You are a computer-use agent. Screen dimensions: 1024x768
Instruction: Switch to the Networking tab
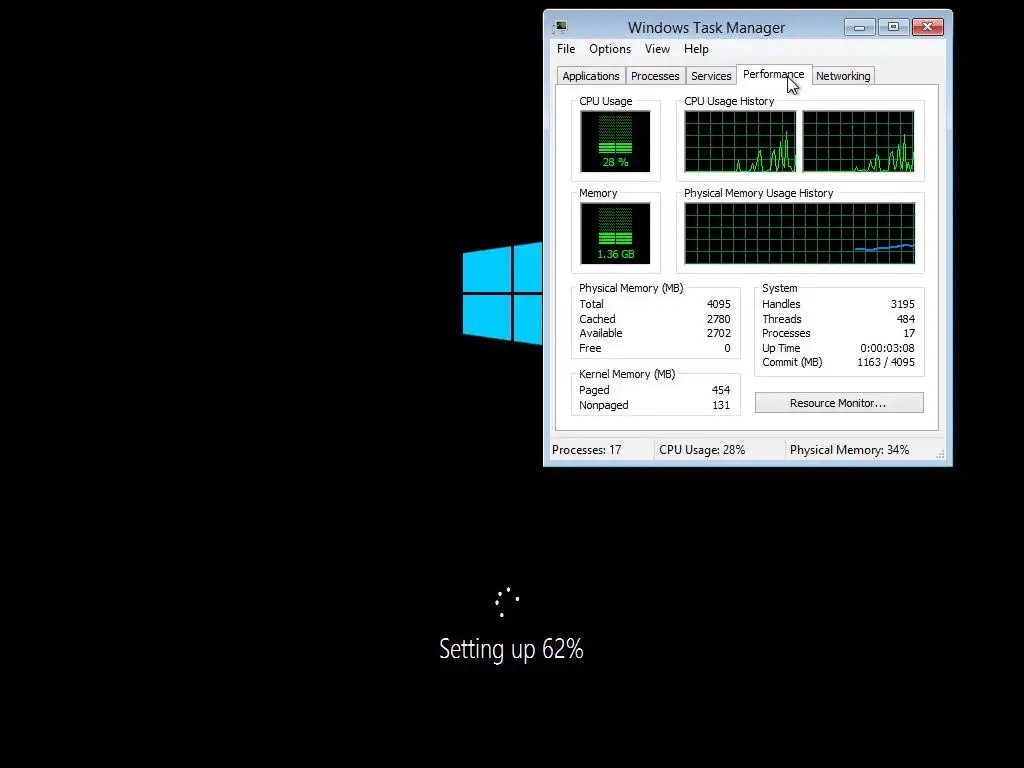843,76
